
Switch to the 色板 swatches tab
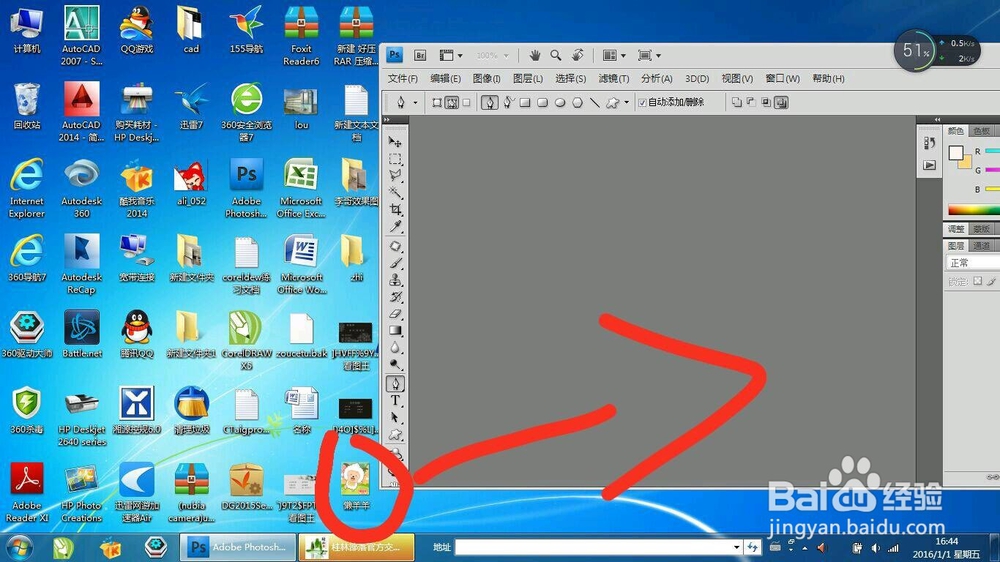coord(982,131)
